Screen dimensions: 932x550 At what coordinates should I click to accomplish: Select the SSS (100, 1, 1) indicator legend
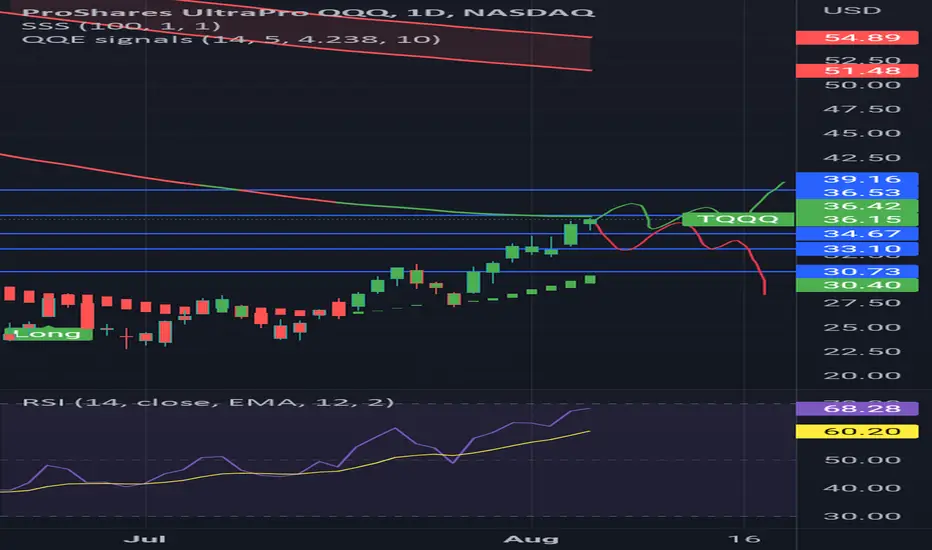tap(121, 26)
